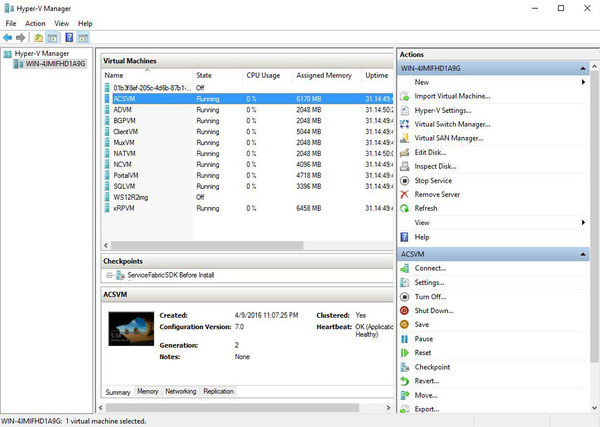Switch to the Memory tab
Viewport: 600px width, 427px height.
click(x=148, y=391)
